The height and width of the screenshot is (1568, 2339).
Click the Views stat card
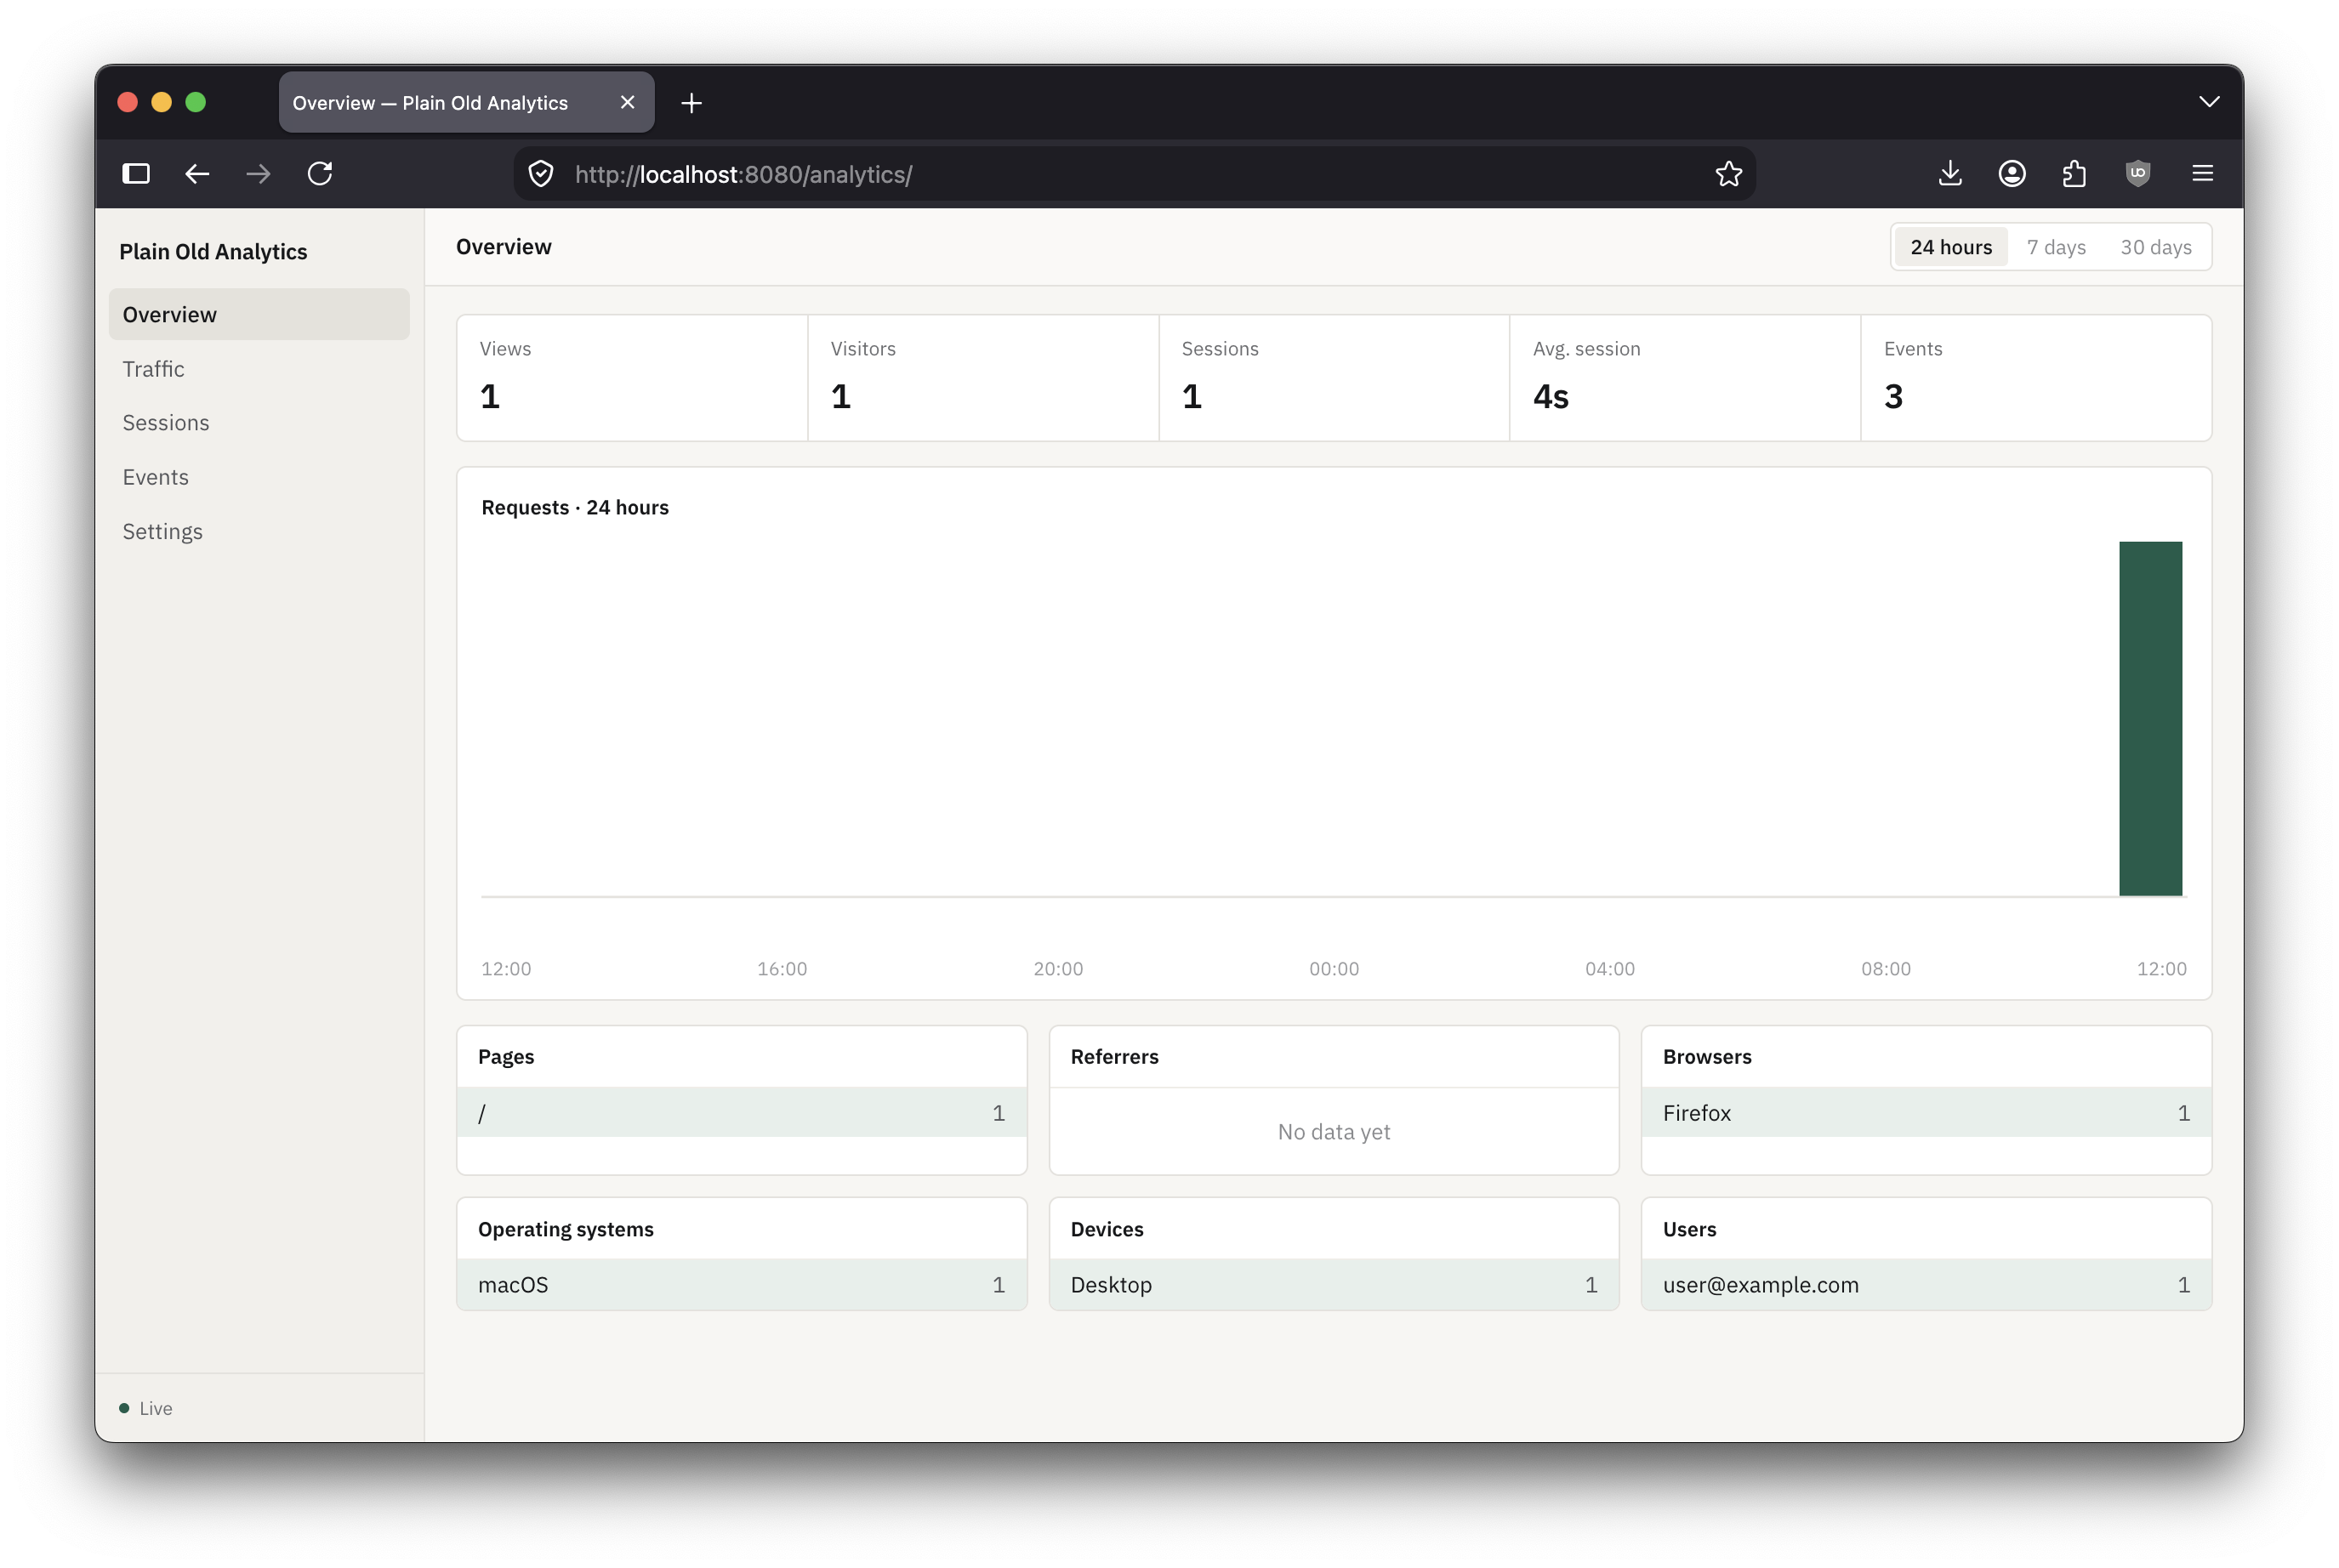632,378
